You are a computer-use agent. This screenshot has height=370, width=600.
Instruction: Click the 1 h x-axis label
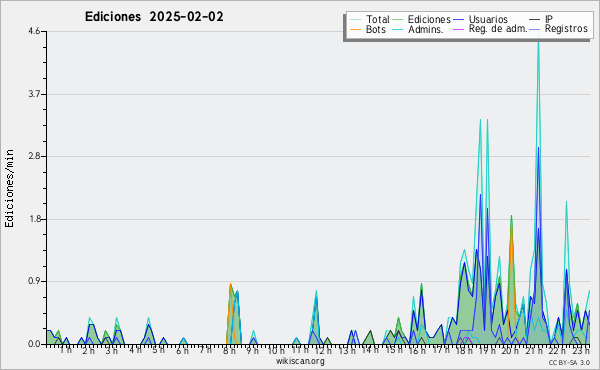[x=66, y=350]
